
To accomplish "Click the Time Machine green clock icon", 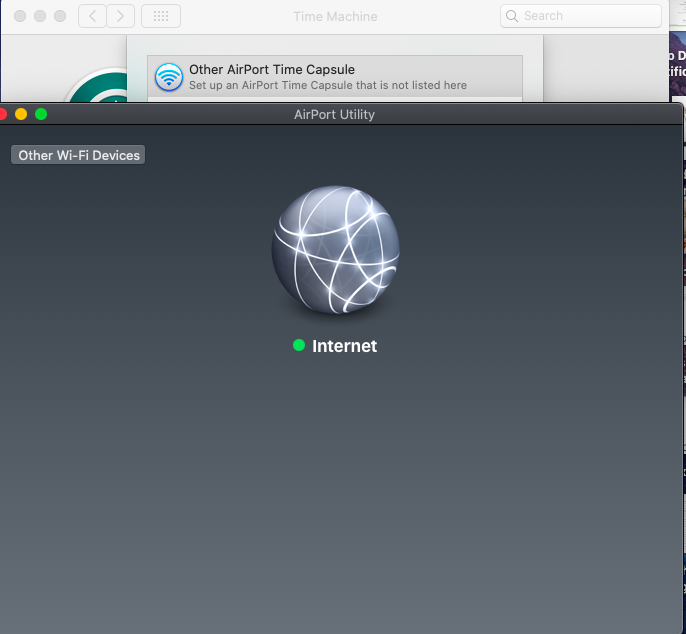I will pos(98,85).
